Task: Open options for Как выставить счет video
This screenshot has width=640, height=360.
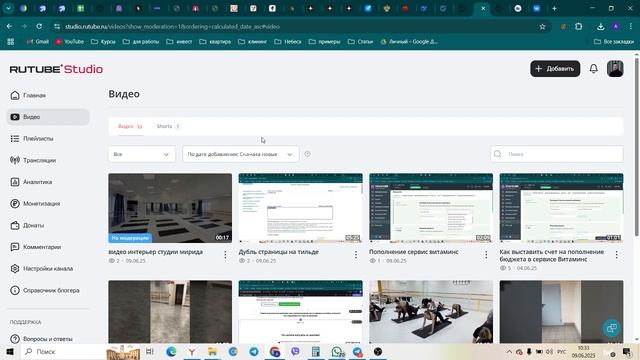Action: pyautogui.click(x=616, y=255)
